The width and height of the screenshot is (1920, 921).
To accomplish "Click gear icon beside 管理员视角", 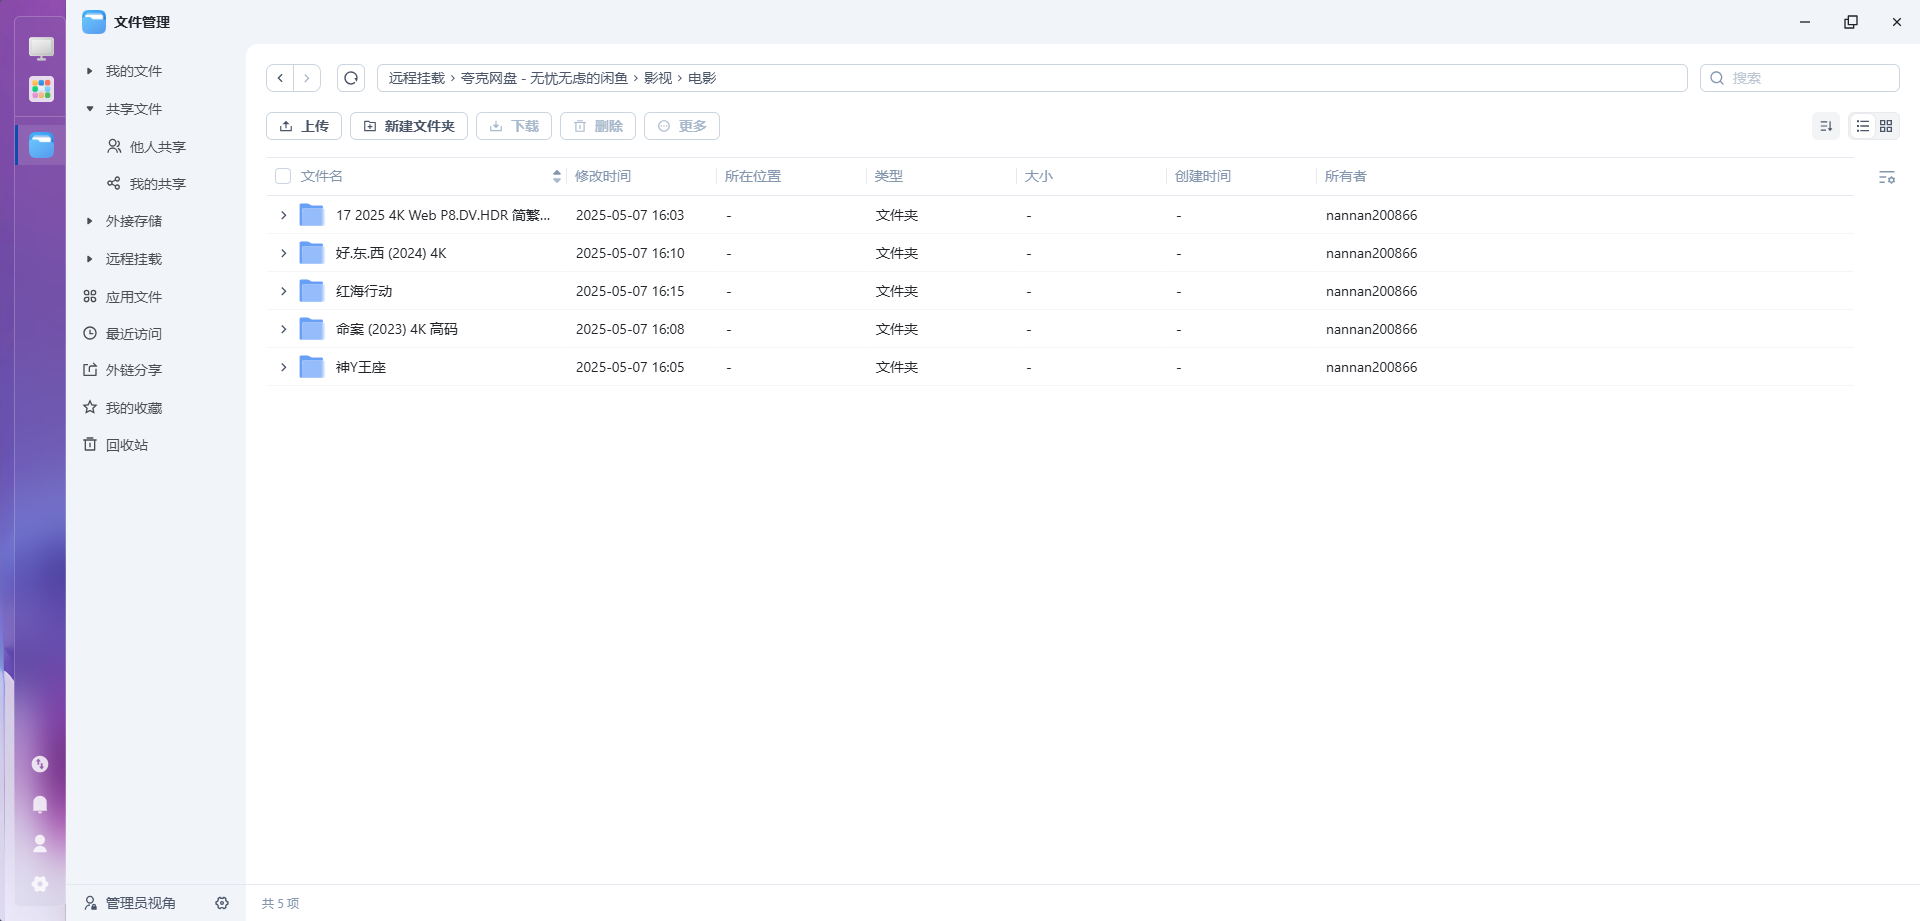I will 222,903.
